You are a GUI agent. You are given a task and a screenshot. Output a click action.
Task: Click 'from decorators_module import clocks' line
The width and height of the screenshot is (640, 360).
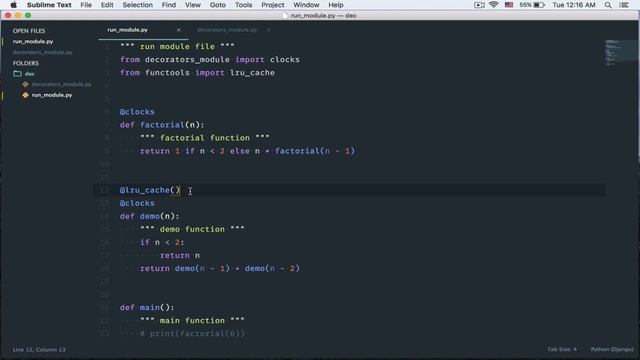[x=210, y=60]
